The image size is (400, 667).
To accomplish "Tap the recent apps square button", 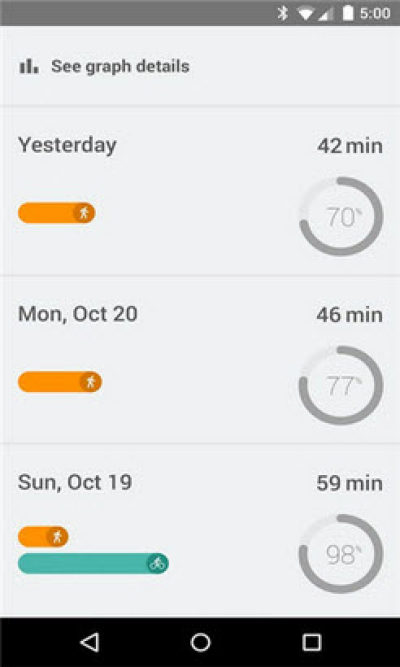I will tap(311, 642).
